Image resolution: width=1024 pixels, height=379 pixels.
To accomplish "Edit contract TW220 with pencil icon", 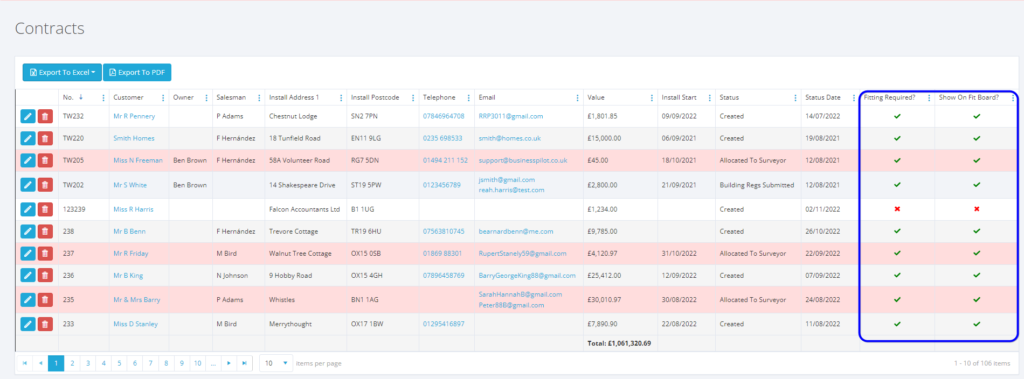I will coord(27,139).
